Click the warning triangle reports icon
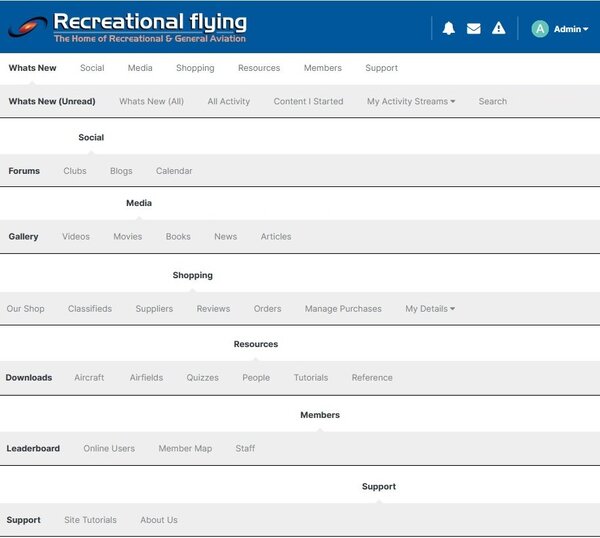The height and width of the screenshot is (538, 600). pyautogui.click(x=498, y=29)
